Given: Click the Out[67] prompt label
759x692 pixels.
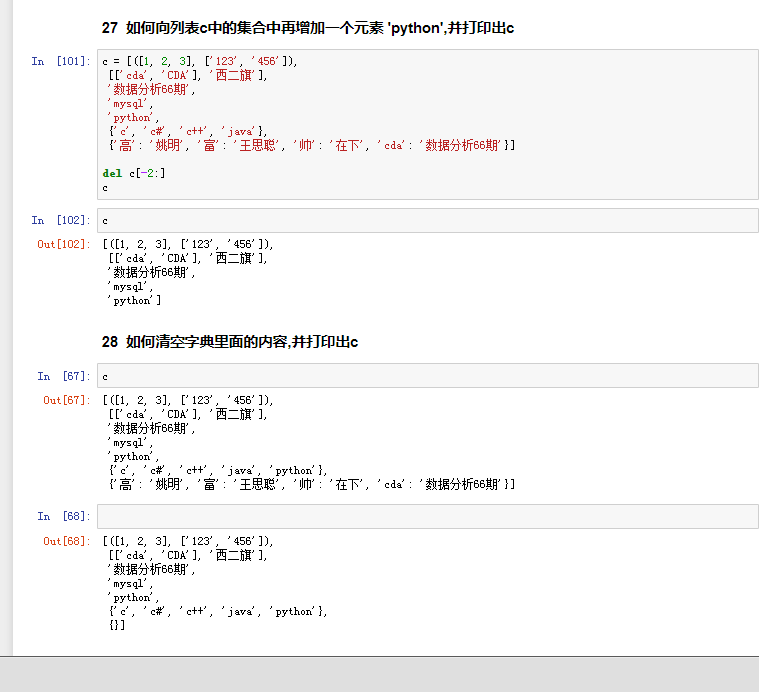Looking at the screenshot, I should [67, 400].
